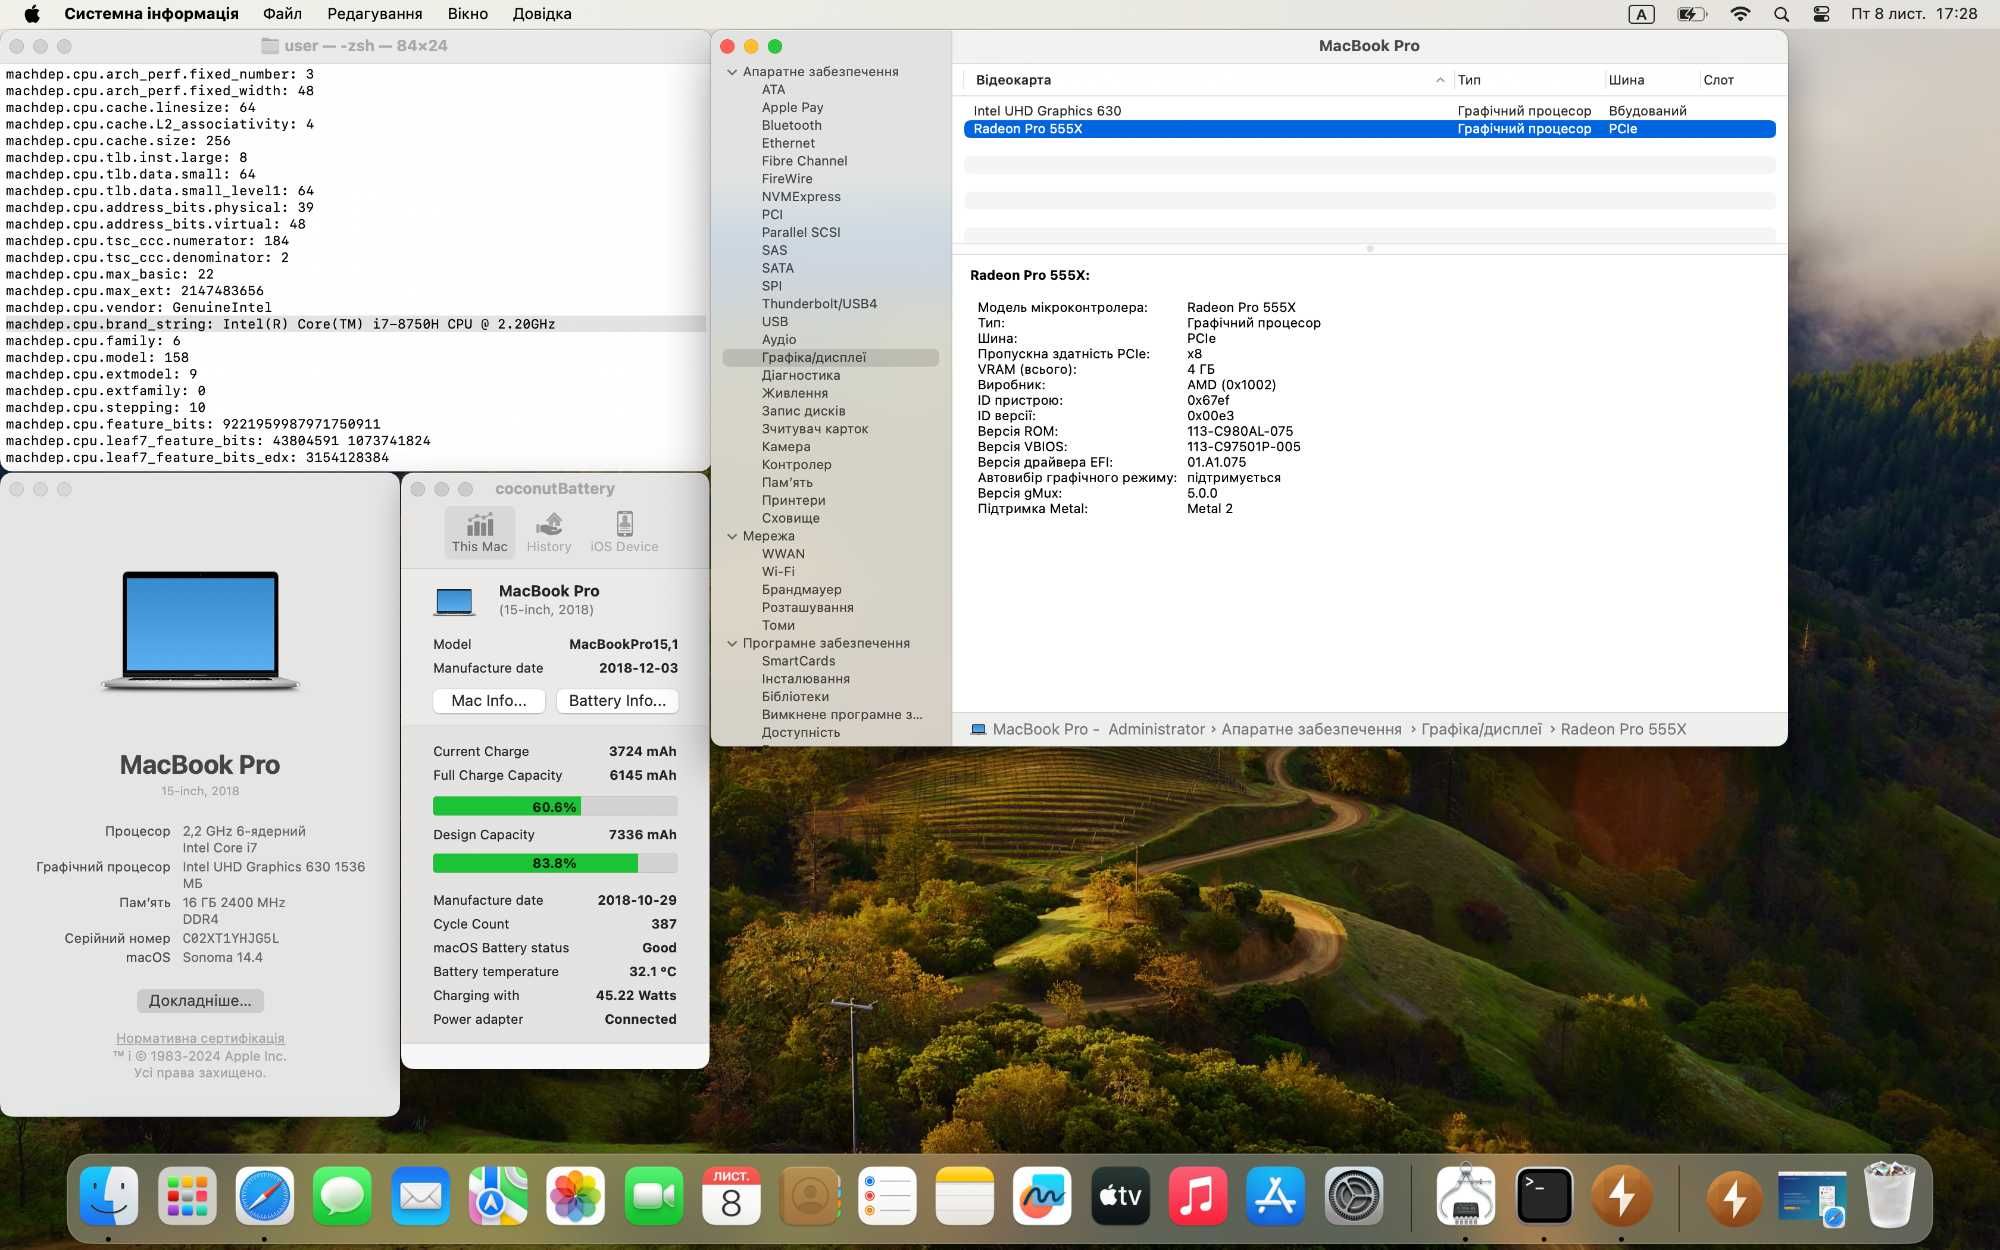Open Photos app in the Dock
The width and height of the screenshot is (2000, 1250).
coord(576,1195)
